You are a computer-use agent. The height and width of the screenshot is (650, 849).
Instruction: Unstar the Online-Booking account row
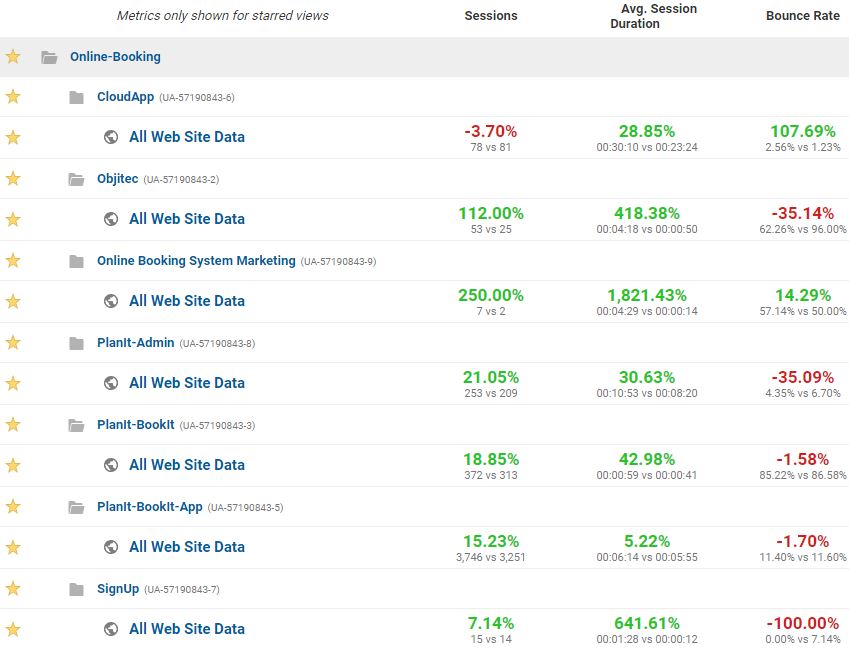(13, 56)
